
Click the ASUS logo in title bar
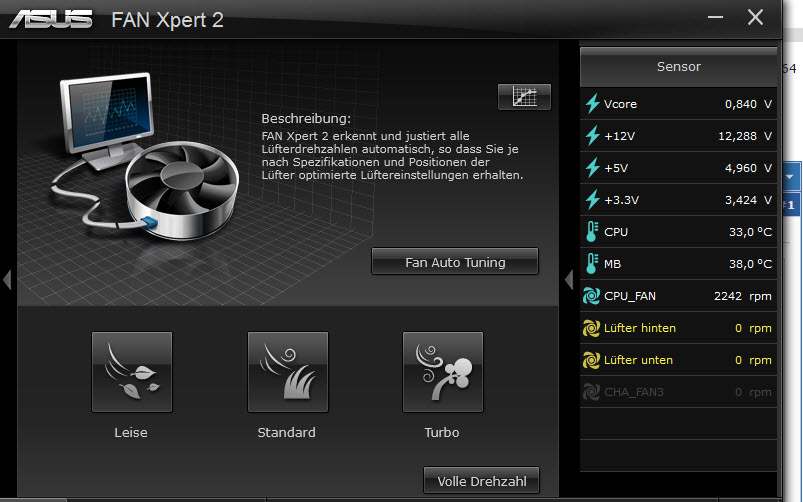pos(51,19)
